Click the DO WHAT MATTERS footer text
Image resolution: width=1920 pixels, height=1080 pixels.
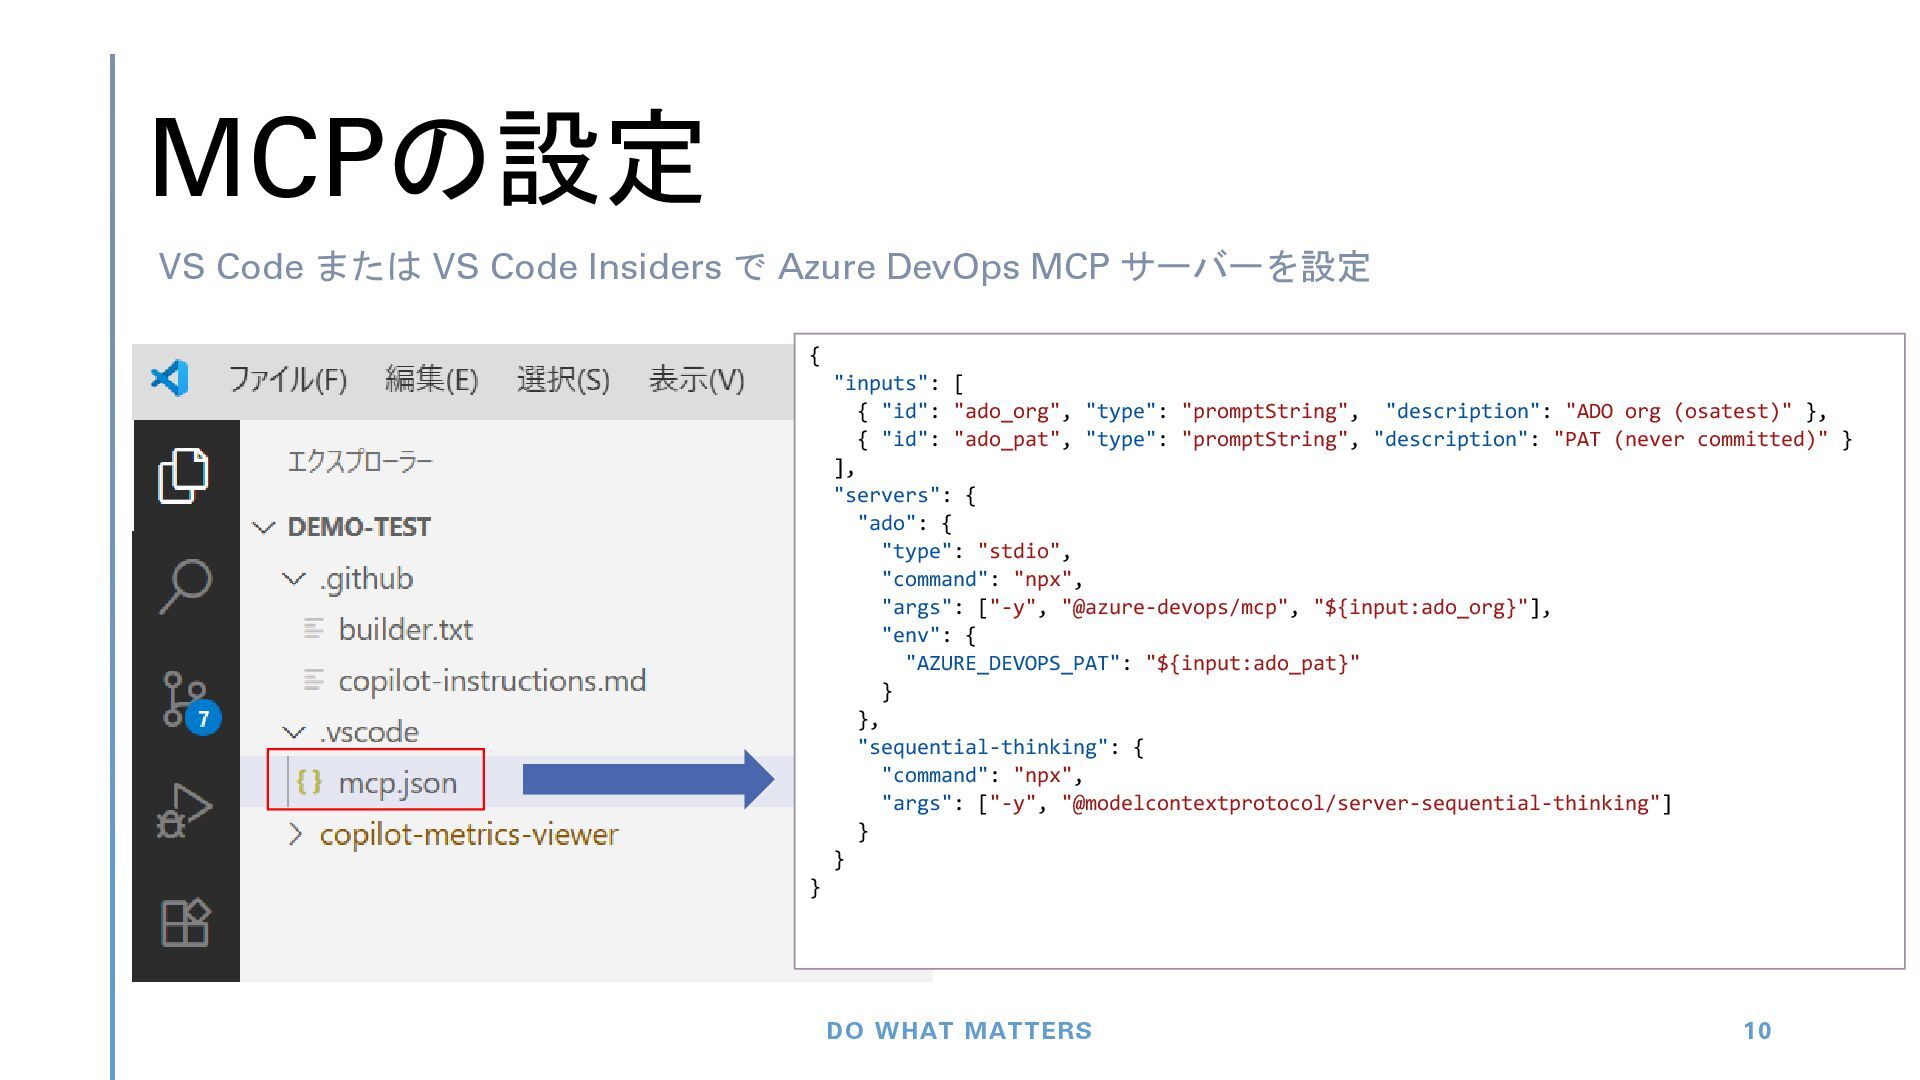coord(959,1031)
